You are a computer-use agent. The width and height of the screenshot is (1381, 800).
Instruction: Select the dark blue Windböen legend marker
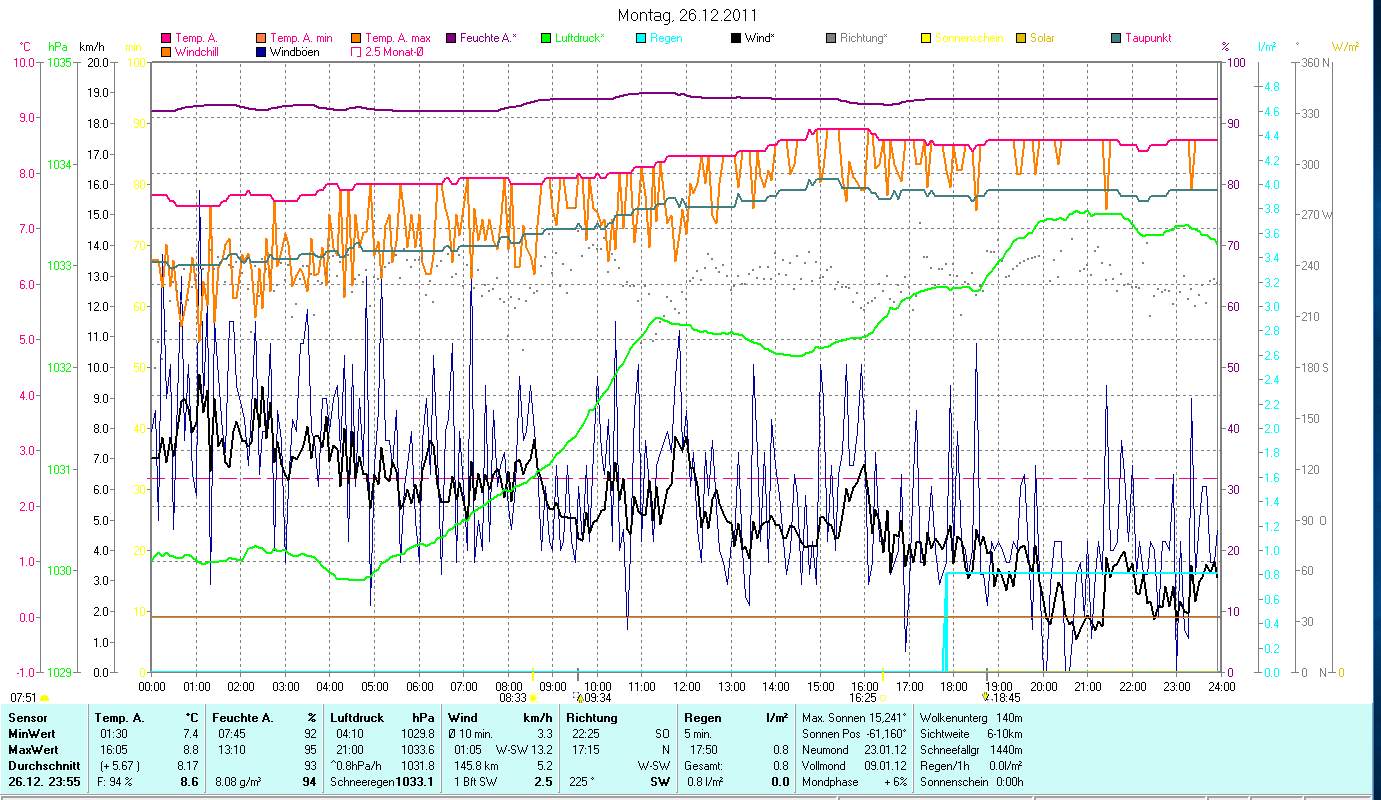coord(261,51)
